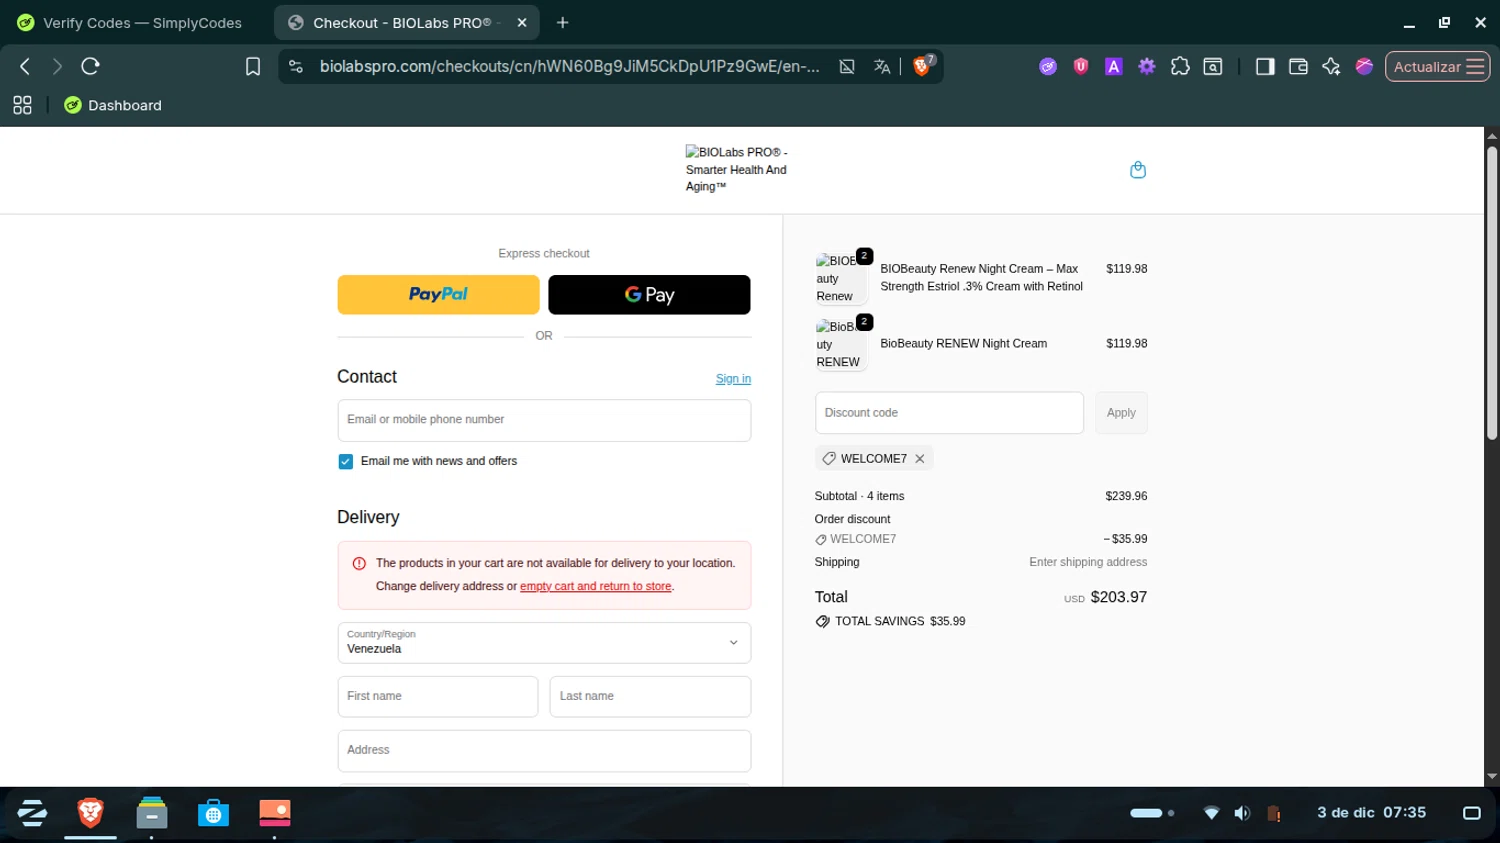1500x843 pixels.
Task: Pay with the Google Pay button
Action: click(649, 295)
